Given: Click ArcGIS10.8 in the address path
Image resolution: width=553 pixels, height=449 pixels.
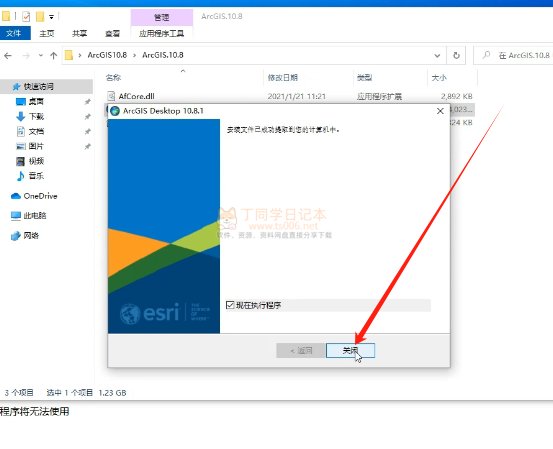Looking at the screenshot, I should pyautogui.click(x=107, y=55).
